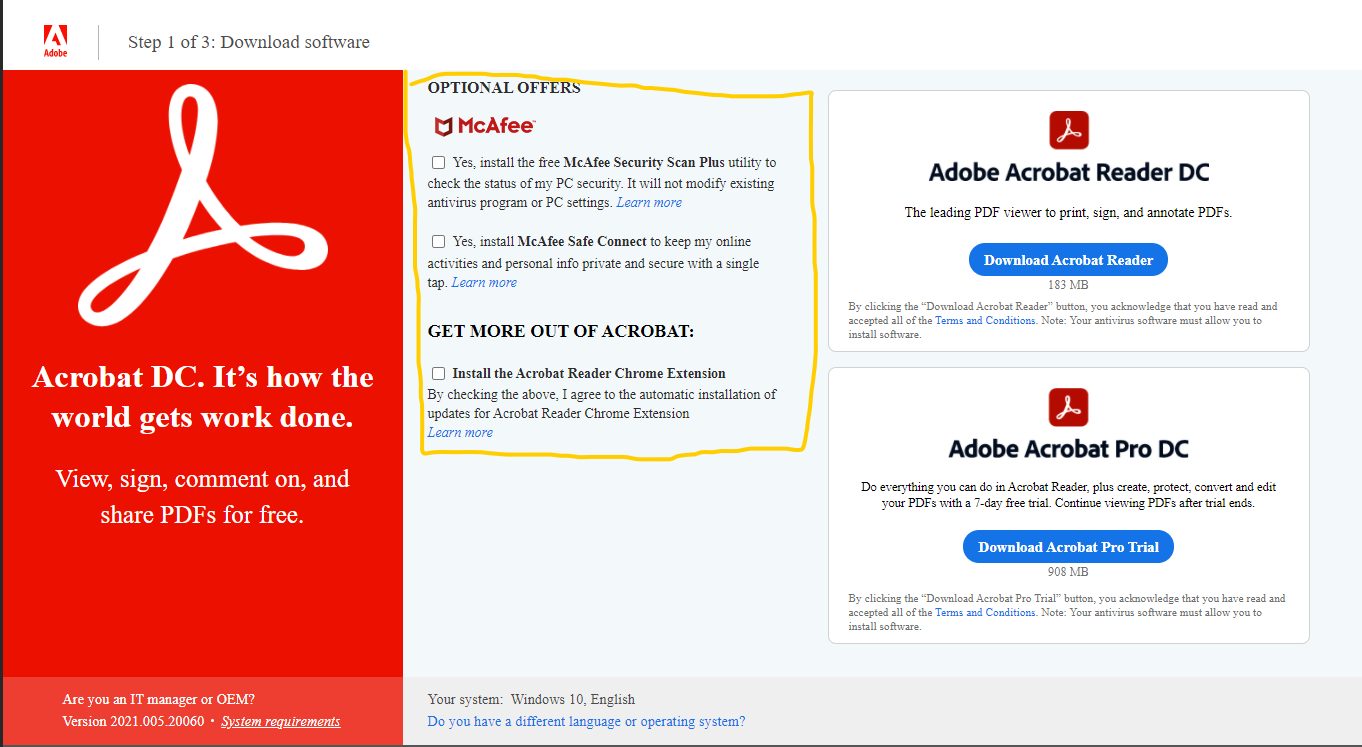Click the leading PDF viewer description text
1362x747 pixels.
[1068, 212]
